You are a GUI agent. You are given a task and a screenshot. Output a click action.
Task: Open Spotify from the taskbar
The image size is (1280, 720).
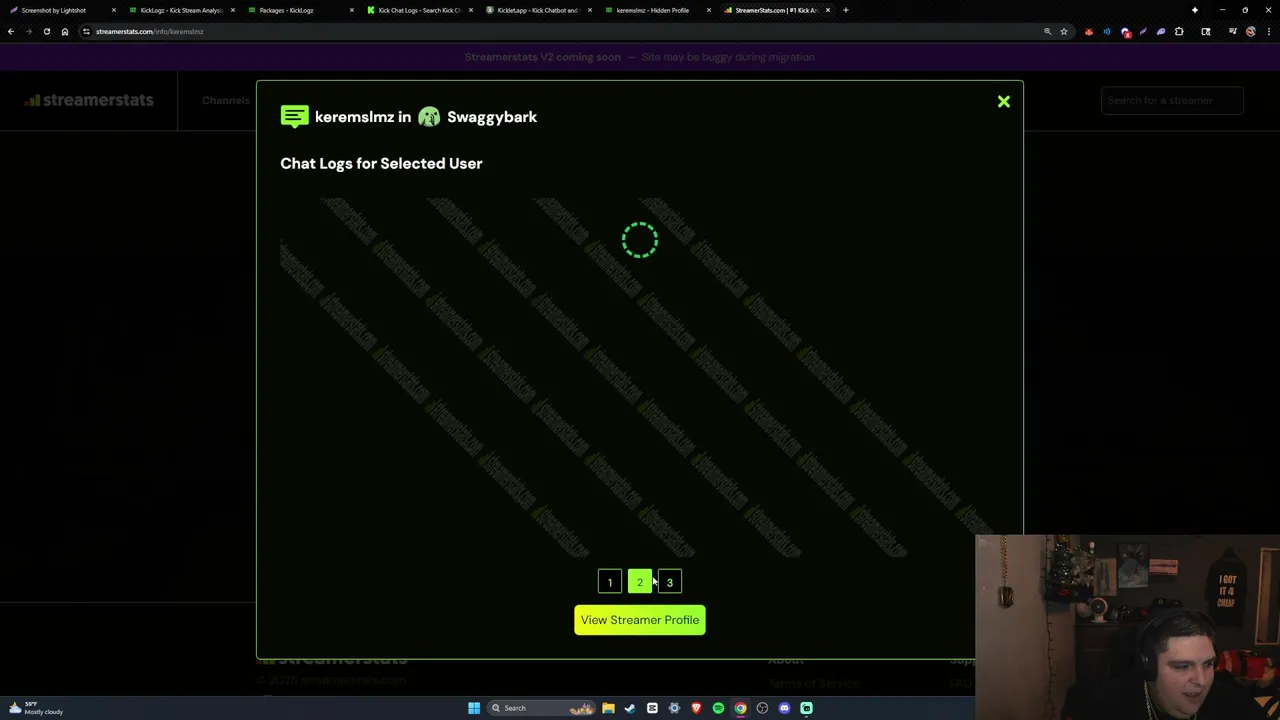point(718,708)
